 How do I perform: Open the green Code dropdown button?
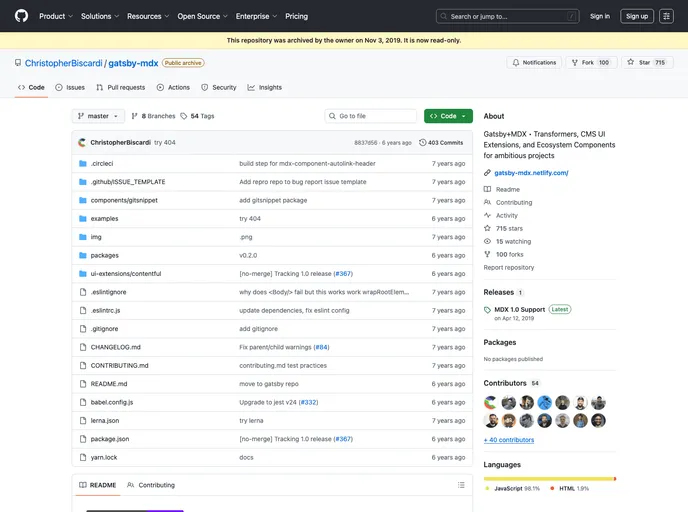pos(448,116)
